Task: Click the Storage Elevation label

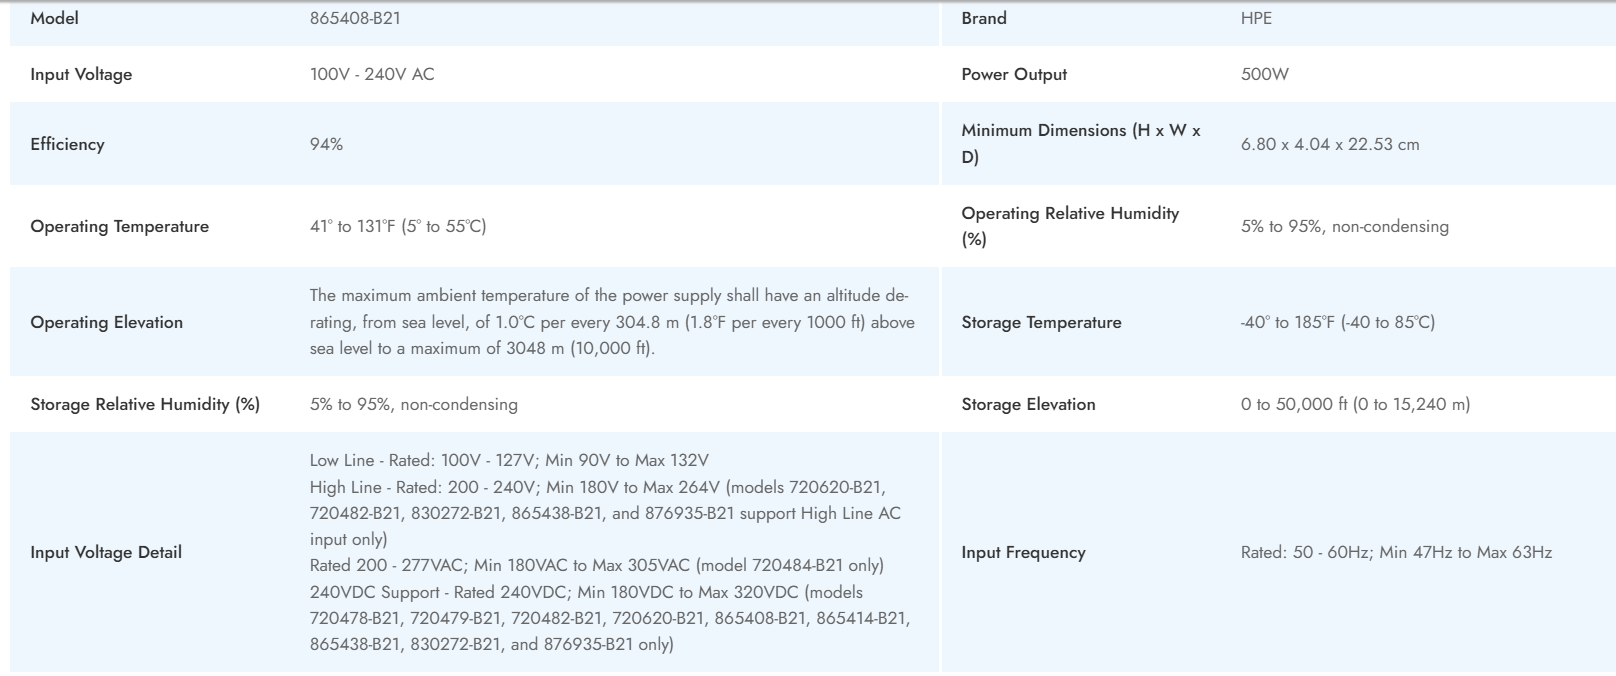Action: [x=1028, y=404]
